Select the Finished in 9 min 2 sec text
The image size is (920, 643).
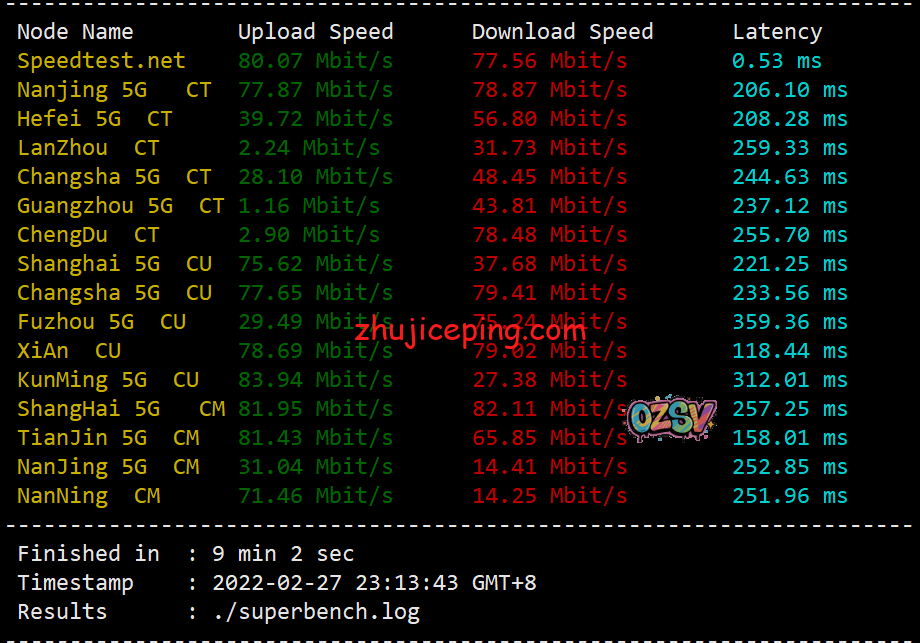(x=185, y=554)
